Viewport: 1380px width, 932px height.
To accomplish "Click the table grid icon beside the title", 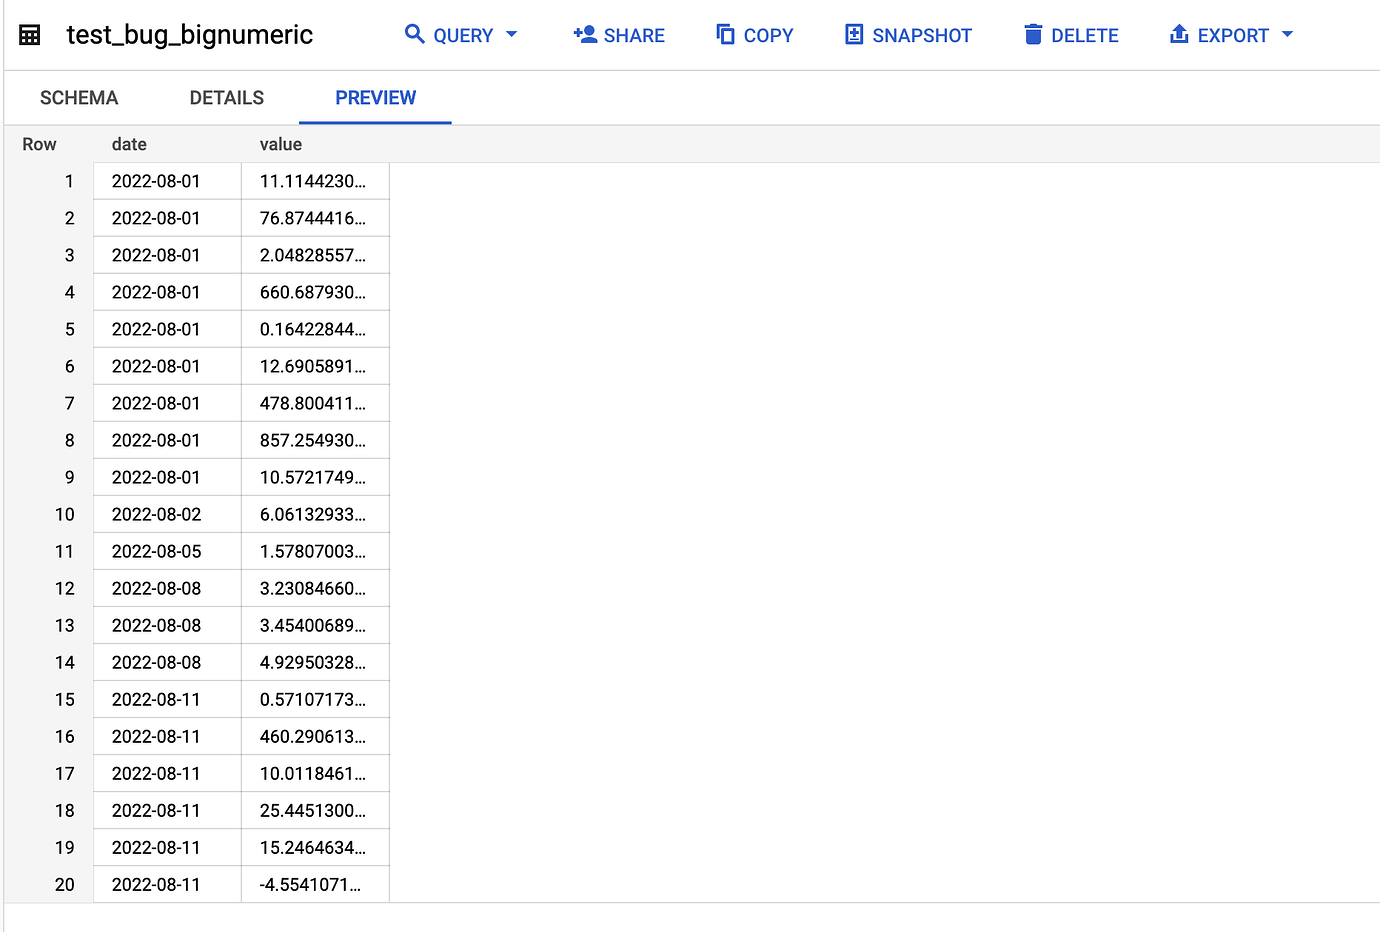I will tap(29, 34).
